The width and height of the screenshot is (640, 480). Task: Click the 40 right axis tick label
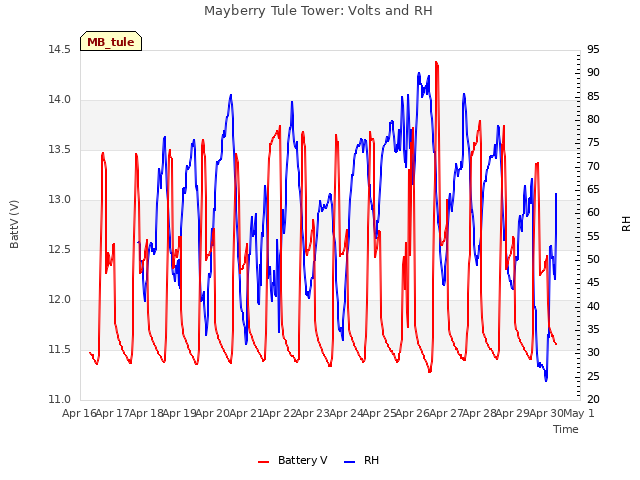(x=593, y=306)
